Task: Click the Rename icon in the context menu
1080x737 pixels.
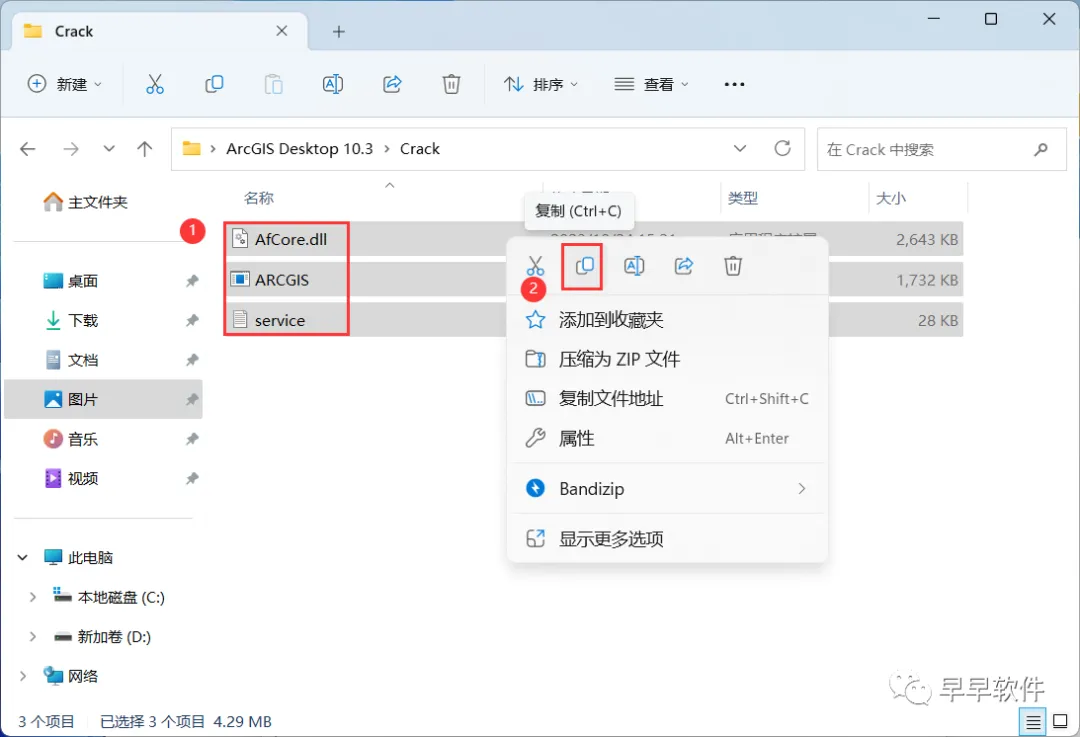Action: coord(634,265)
